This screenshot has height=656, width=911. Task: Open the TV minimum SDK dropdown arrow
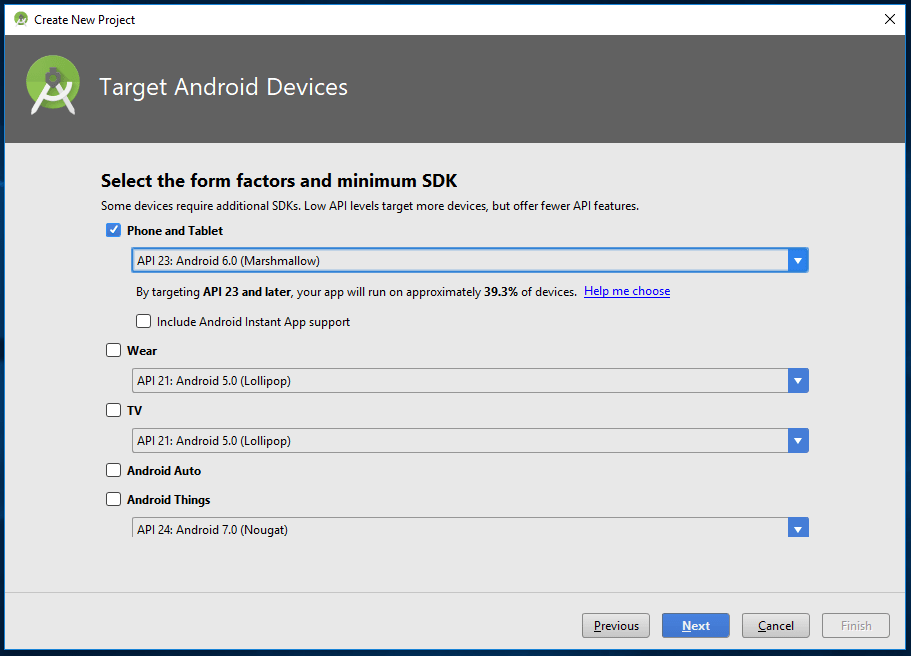(797, 441)
